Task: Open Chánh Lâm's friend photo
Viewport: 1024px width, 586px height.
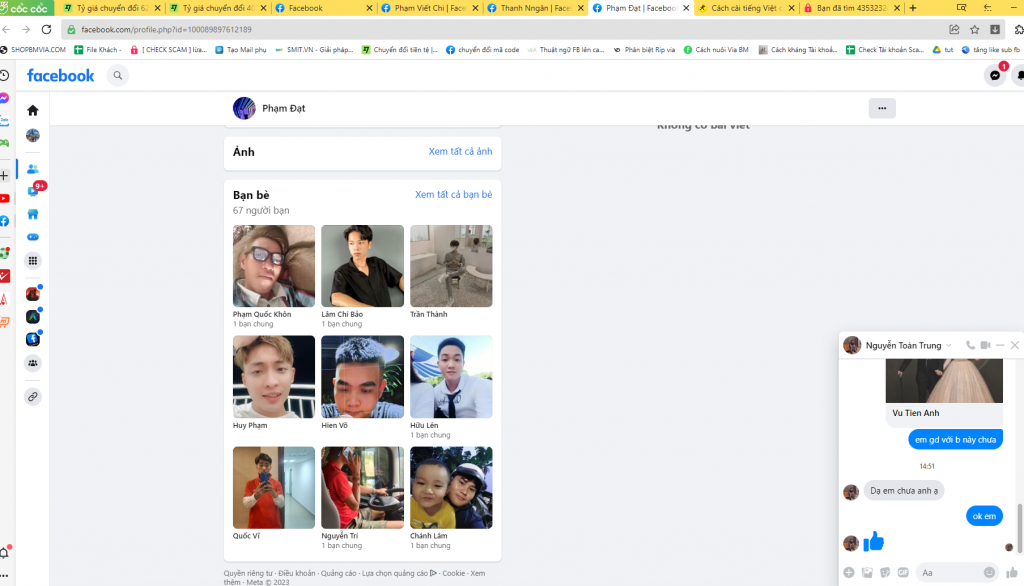Action: 451,487
